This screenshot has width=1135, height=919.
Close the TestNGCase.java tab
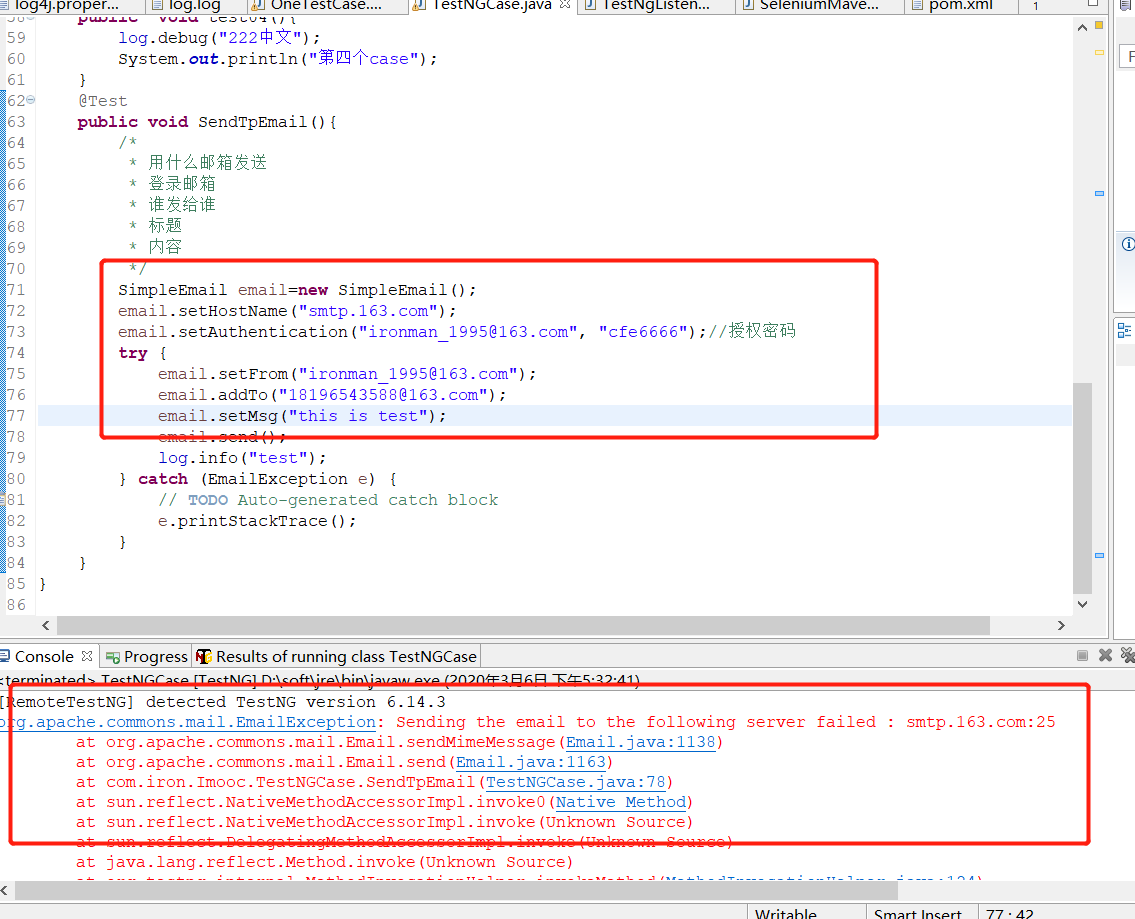coord(565,5)
